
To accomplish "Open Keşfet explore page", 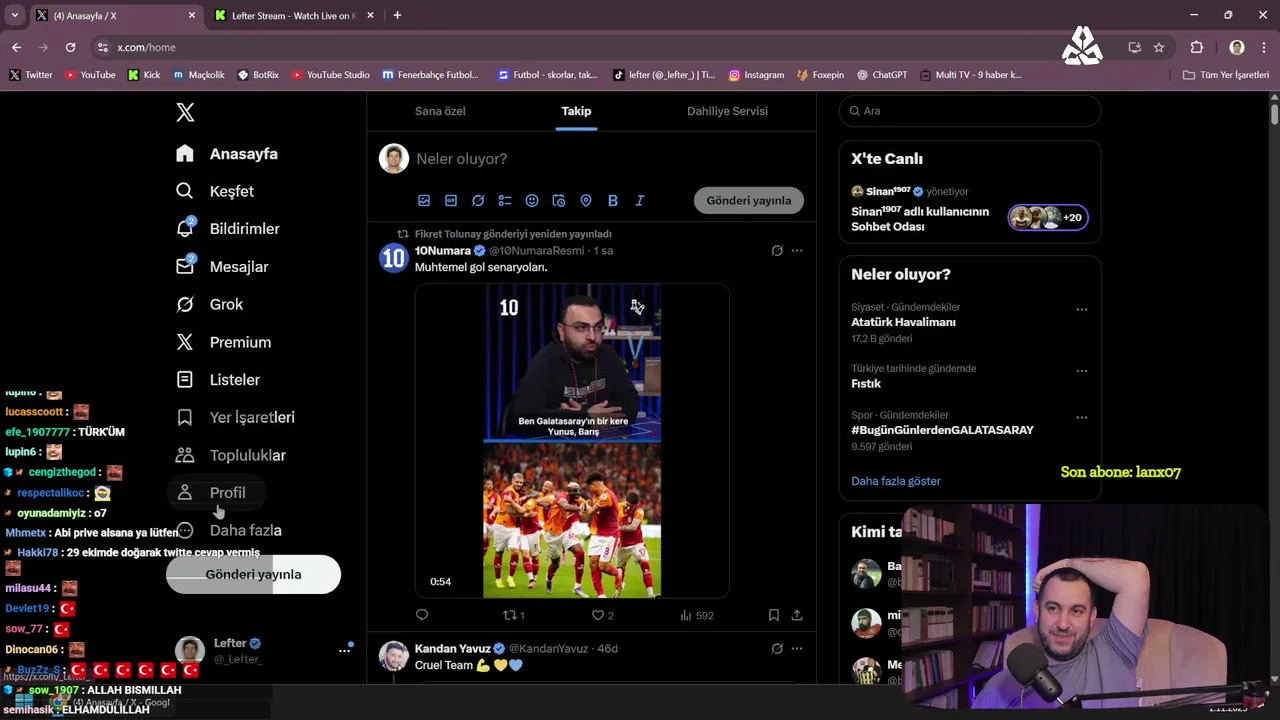I will click(x=215, y=191).
